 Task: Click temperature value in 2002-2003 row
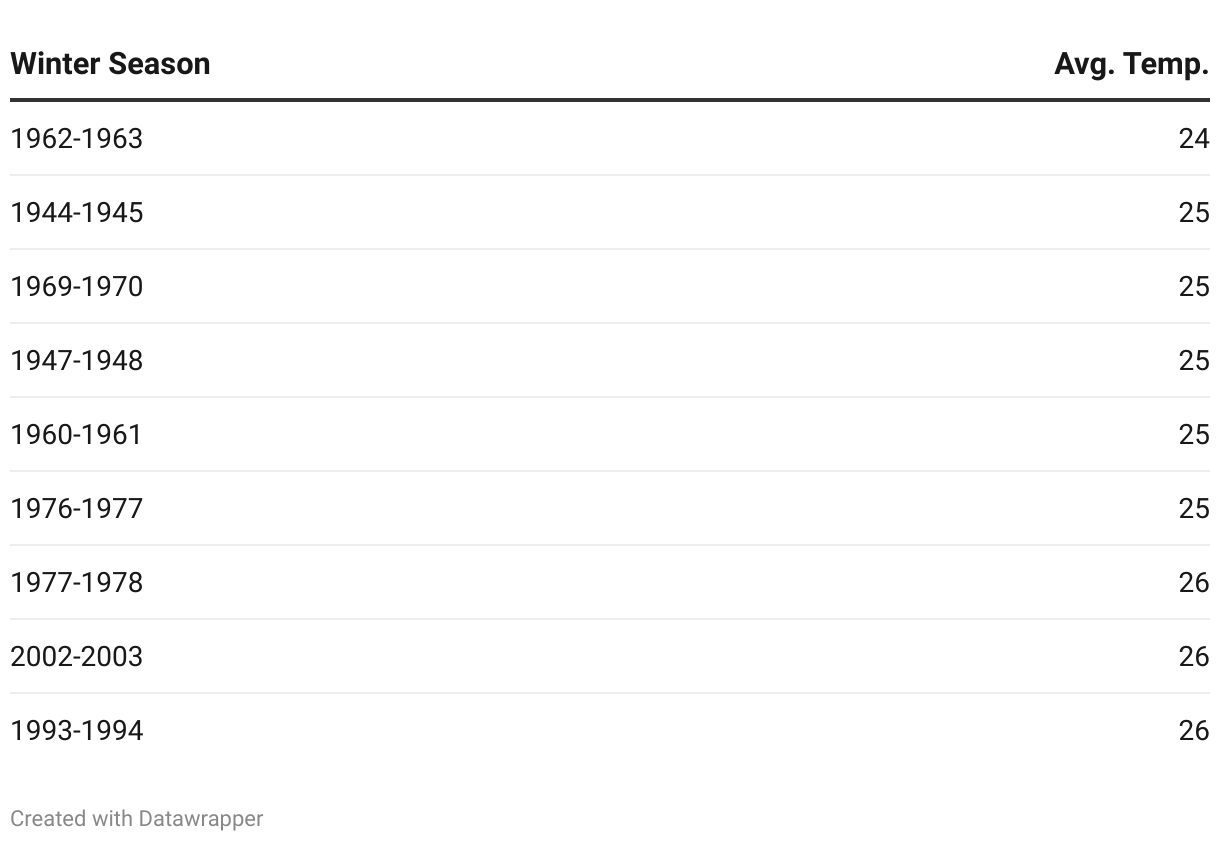[1193, 656]
